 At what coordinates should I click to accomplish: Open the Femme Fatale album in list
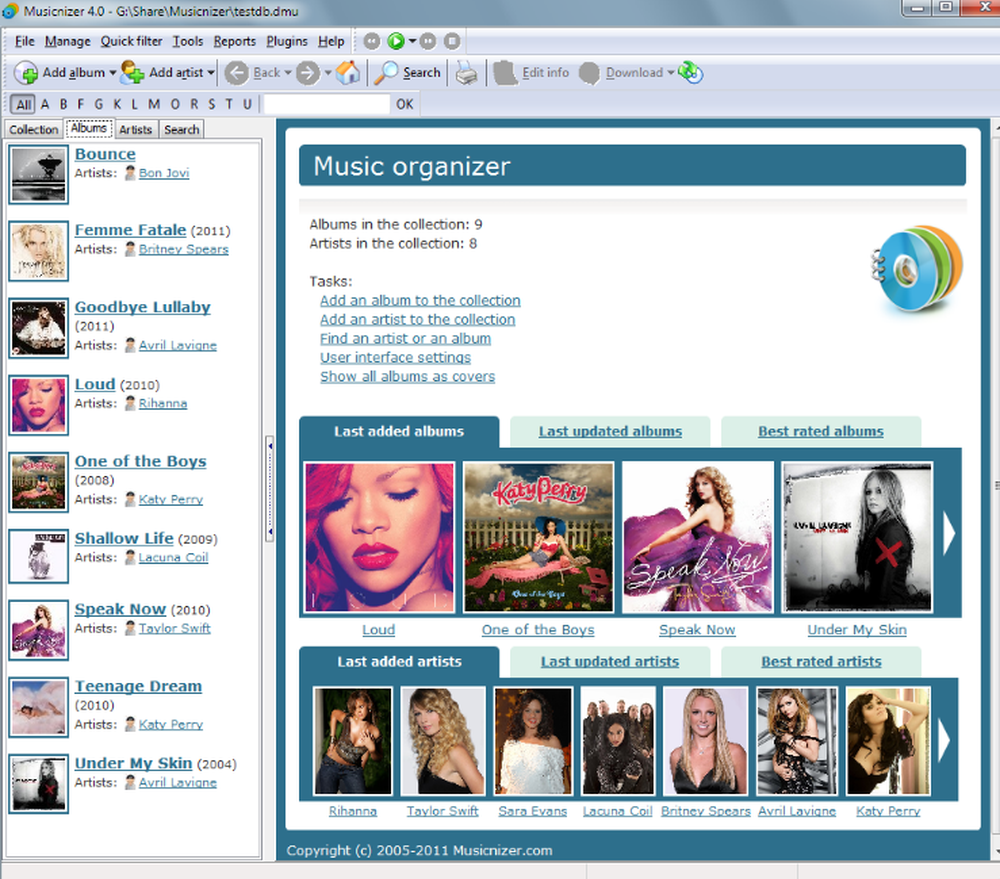click(x=130, y=230)
